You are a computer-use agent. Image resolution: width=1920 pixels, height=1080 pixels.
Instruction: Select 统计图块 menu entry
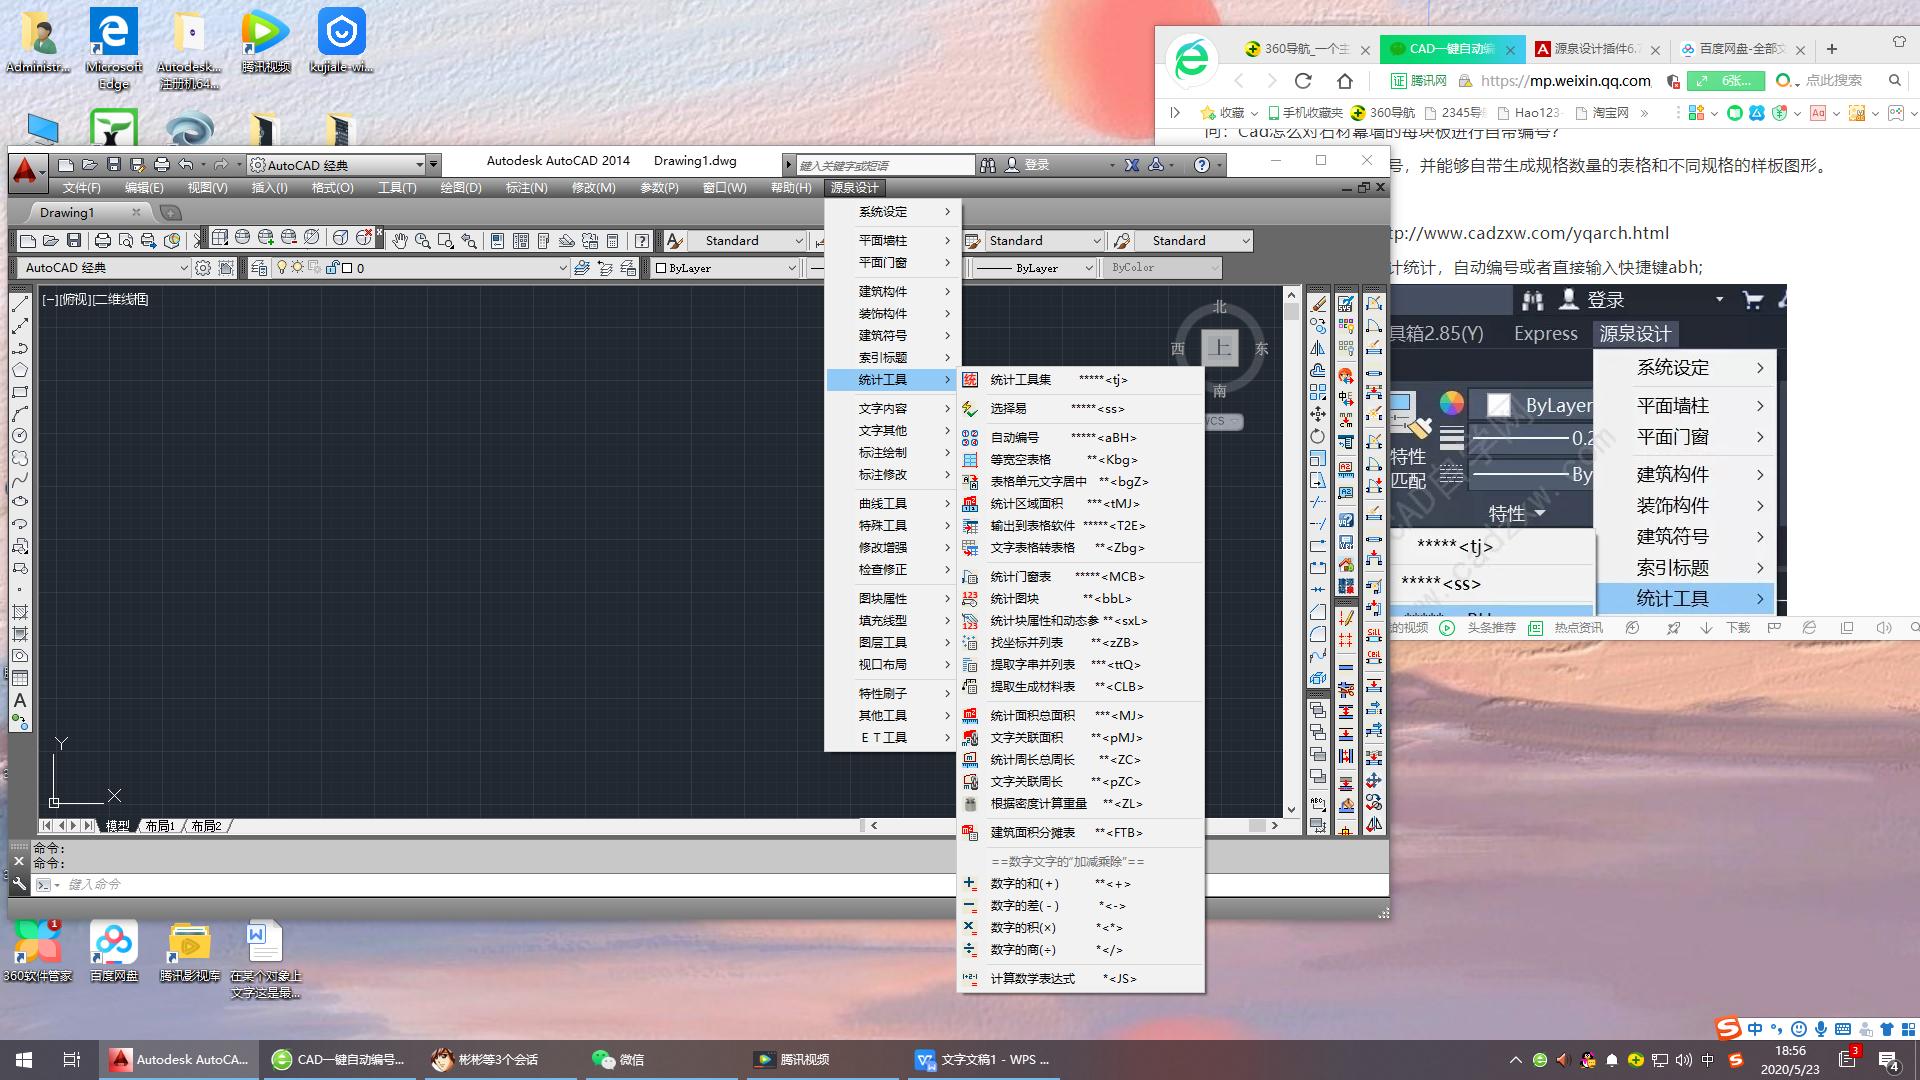(1014, 598)
